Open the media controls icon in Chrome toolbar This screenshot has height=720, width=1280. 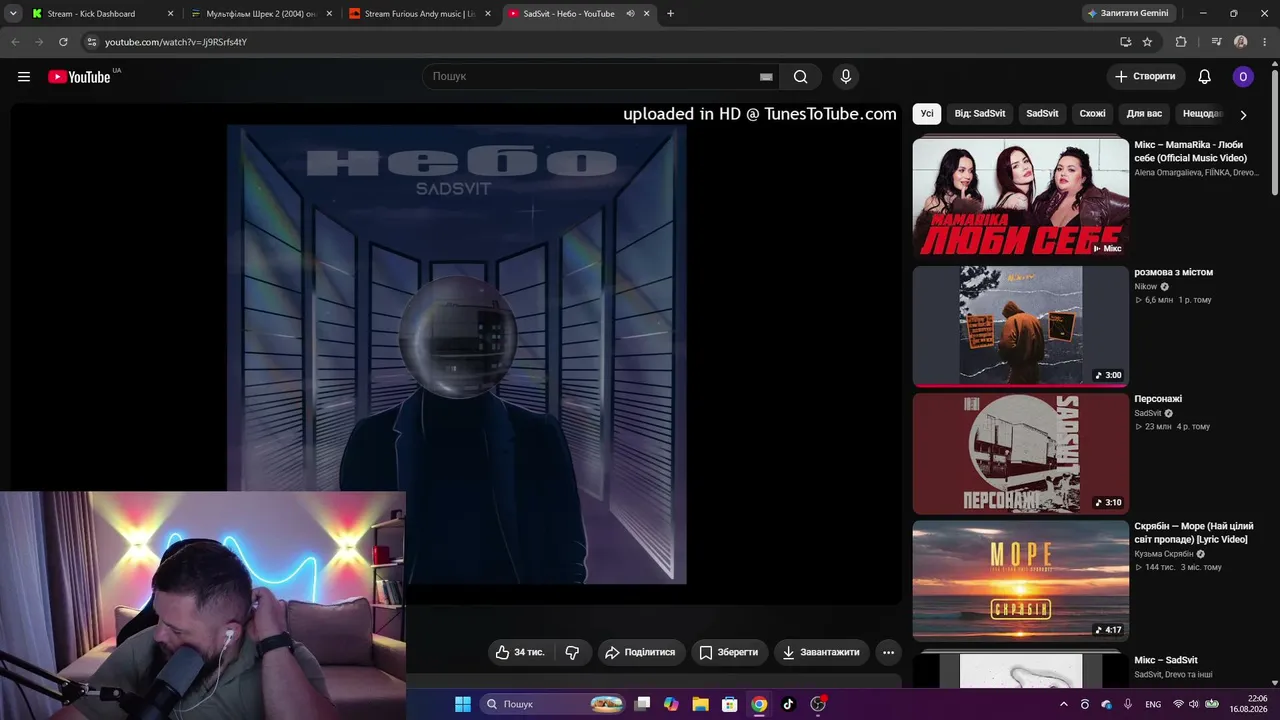click(1216, 42)
